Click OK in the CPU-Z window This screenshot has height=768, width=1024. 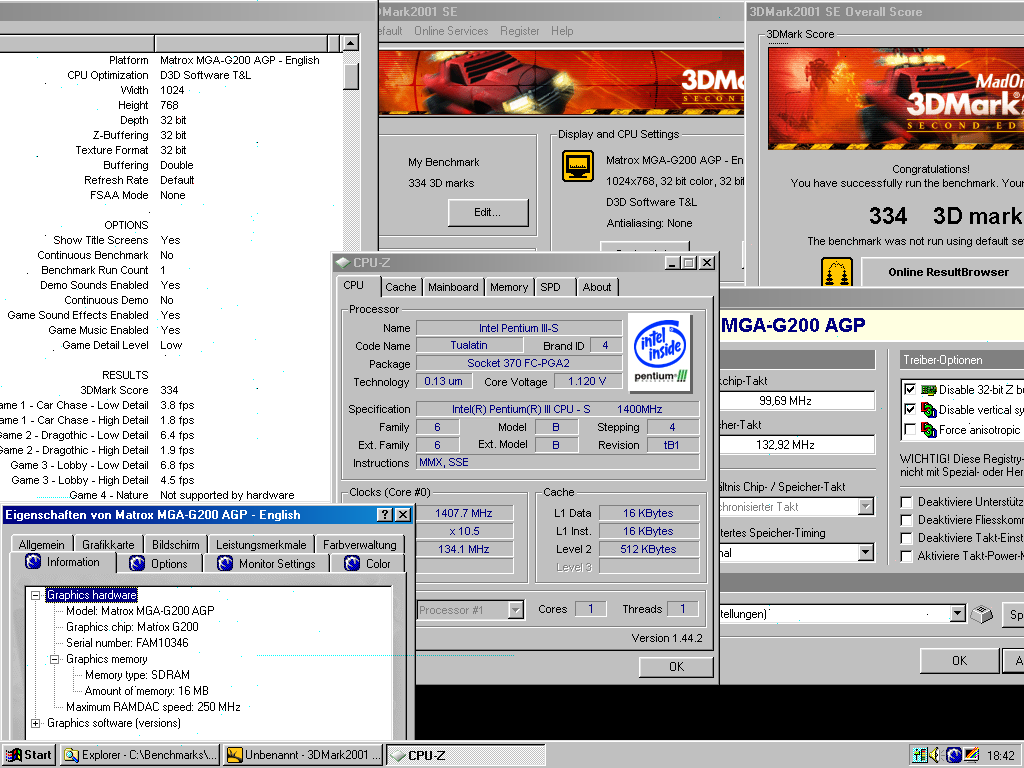point(676,666)
